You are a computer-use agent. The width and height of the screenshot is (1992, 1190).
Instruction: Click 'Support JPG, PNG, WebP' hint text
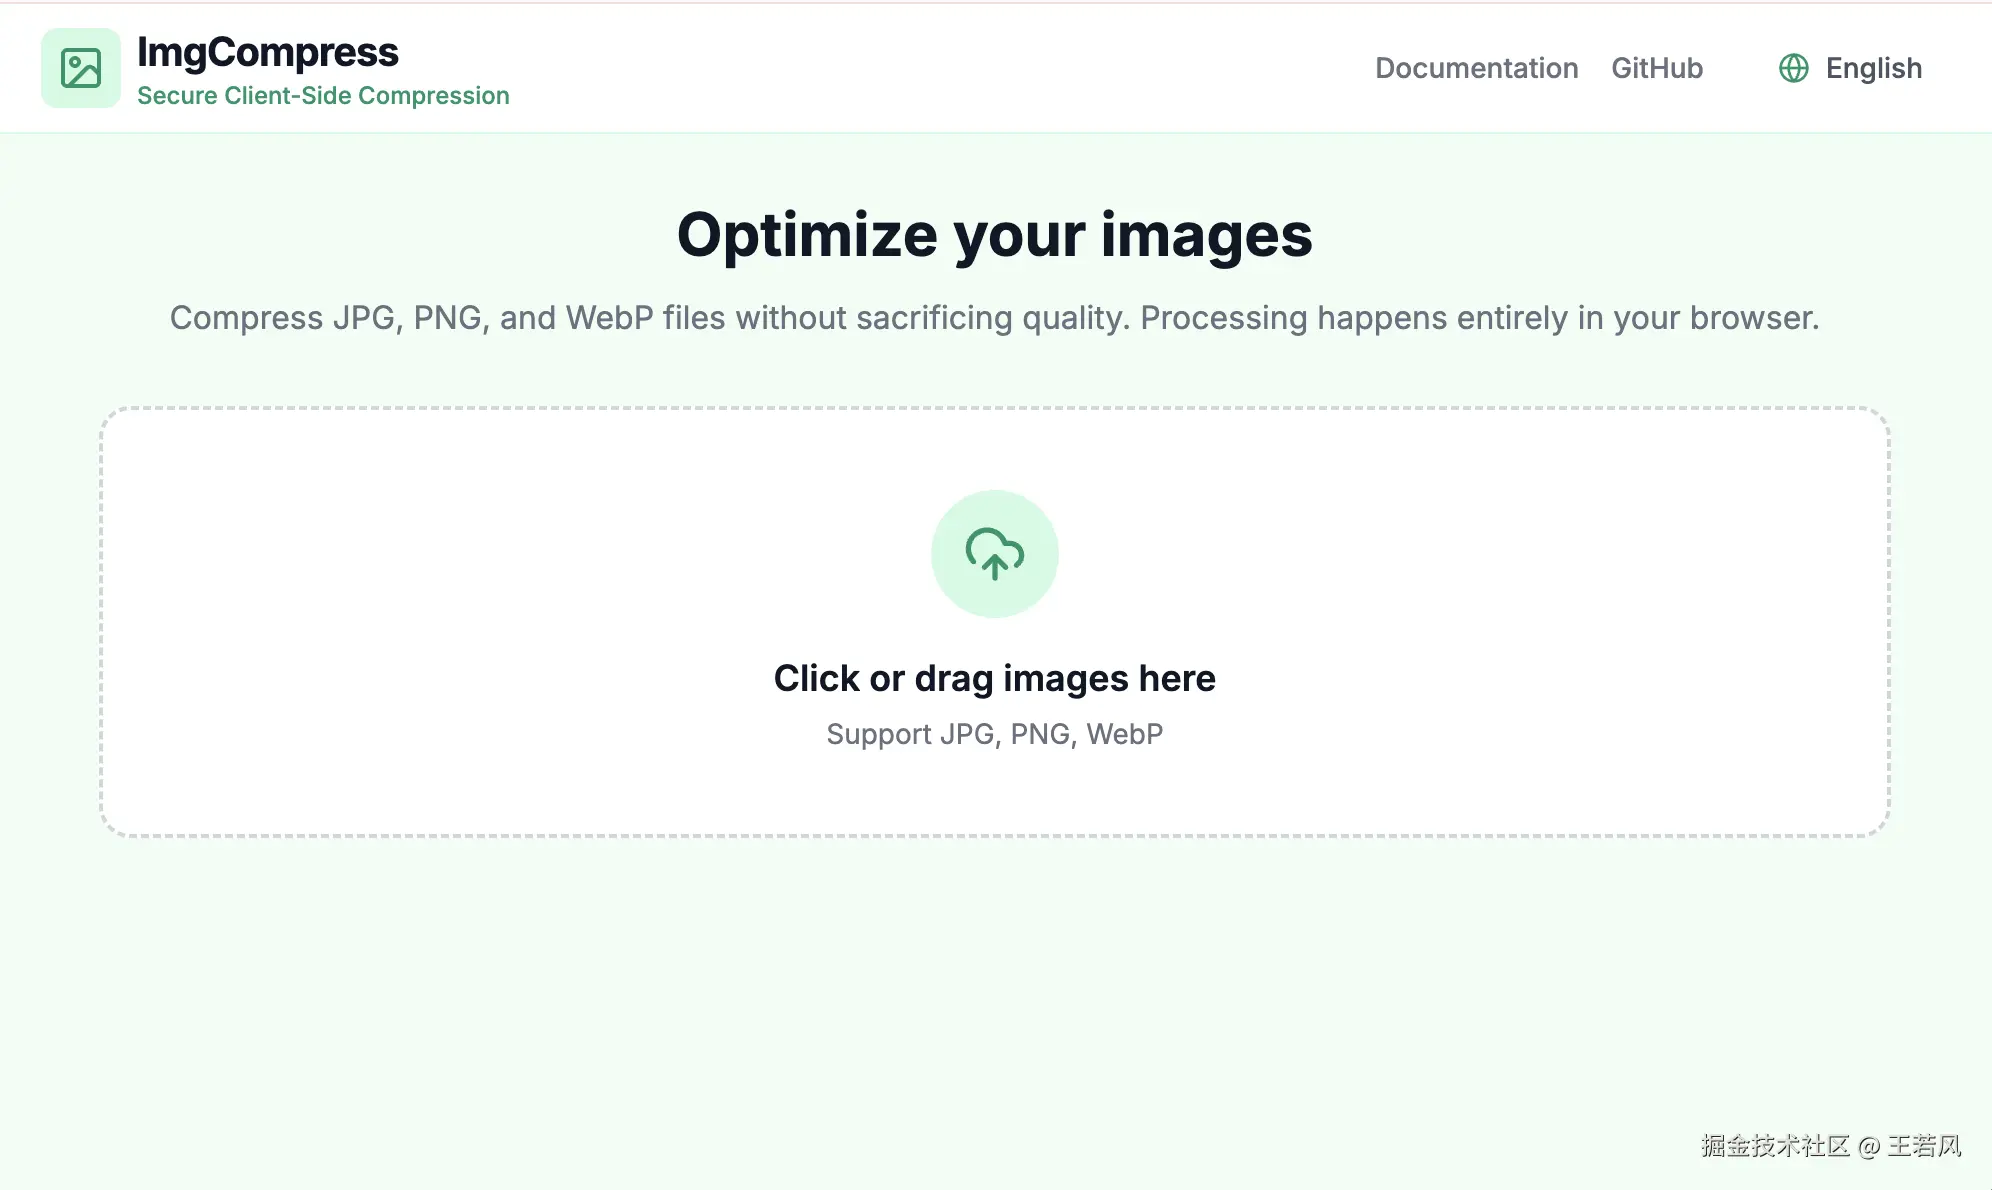994,734
